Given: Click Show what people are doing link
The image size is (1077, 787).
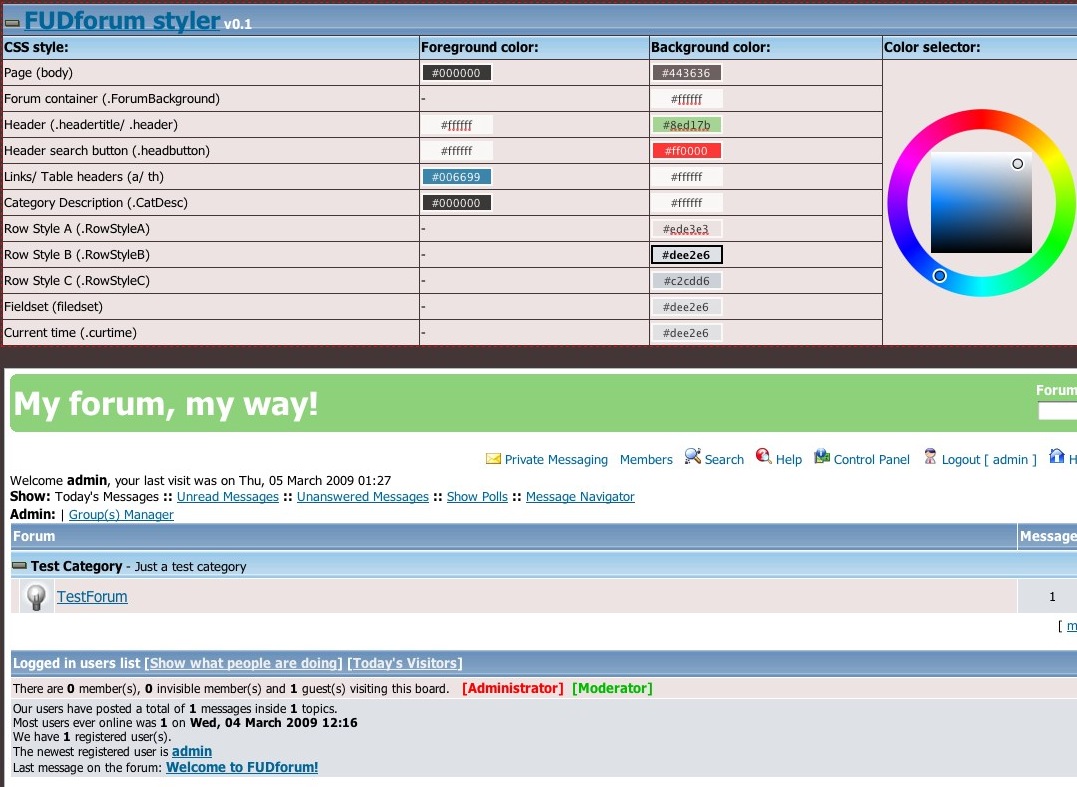Looking at the screenshot, I should pyautogui.click(x=243, y=663).
